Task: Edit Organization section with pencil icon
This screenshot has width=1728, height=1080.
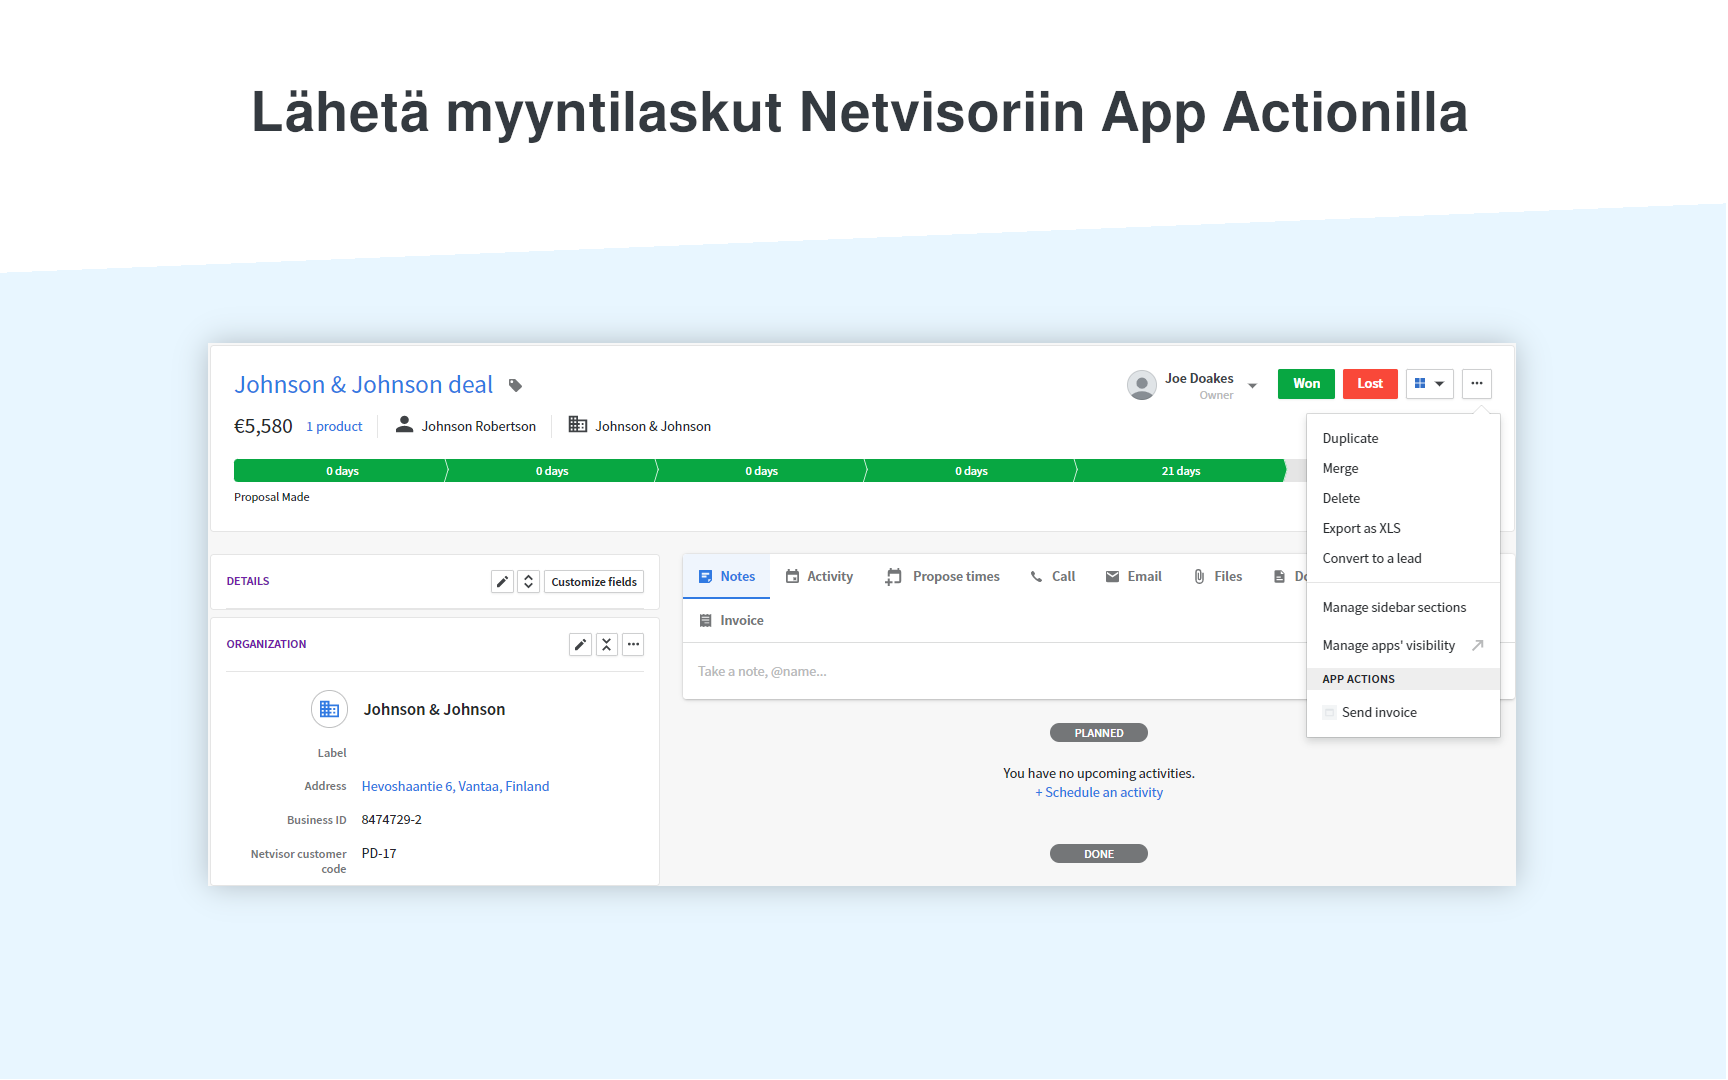Action: (x=580, y=645)
